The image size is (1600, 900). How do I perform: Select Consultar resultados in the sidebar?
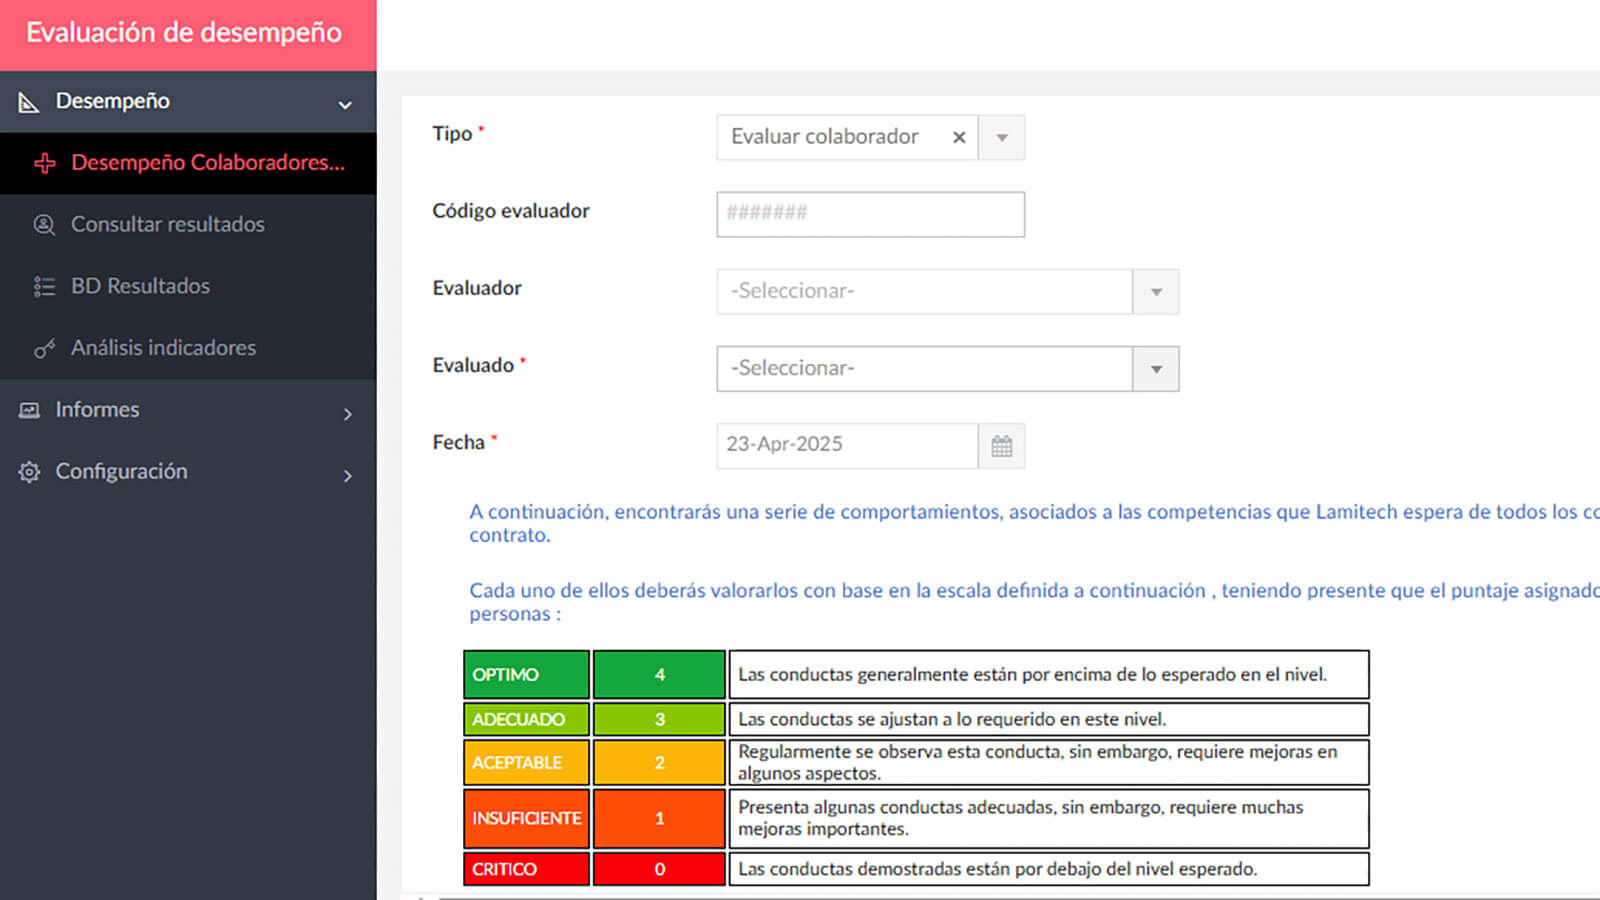click(x=166, y=224)
